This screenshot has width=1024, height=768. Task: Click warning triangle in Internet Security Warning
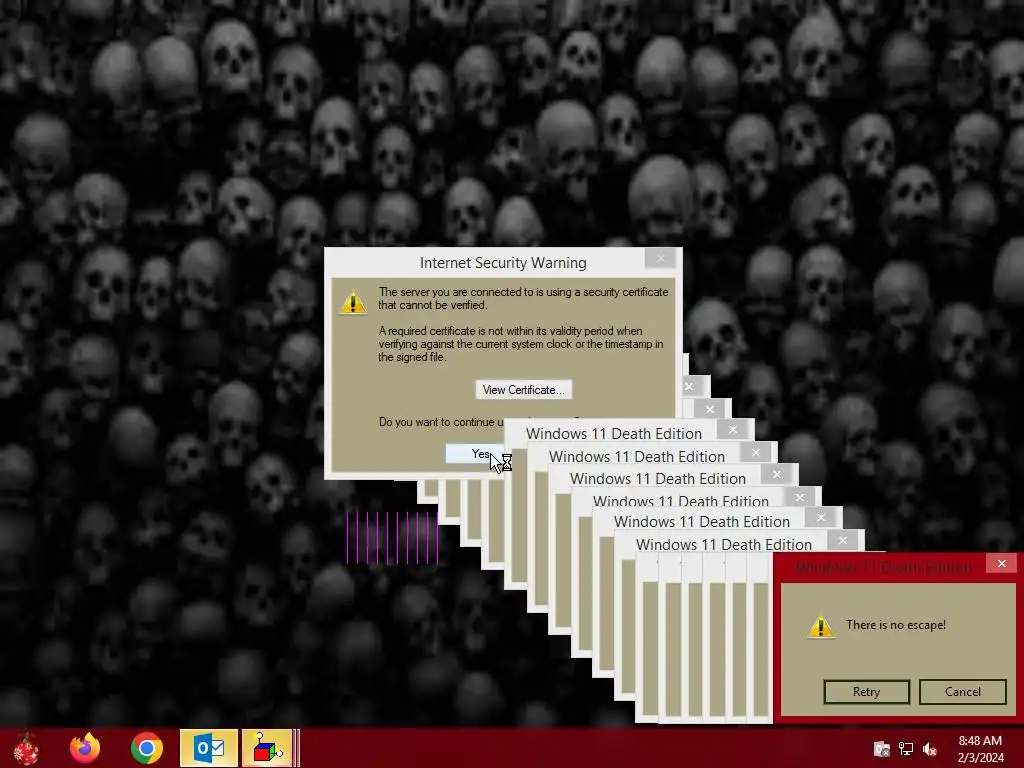pos(353,302)
